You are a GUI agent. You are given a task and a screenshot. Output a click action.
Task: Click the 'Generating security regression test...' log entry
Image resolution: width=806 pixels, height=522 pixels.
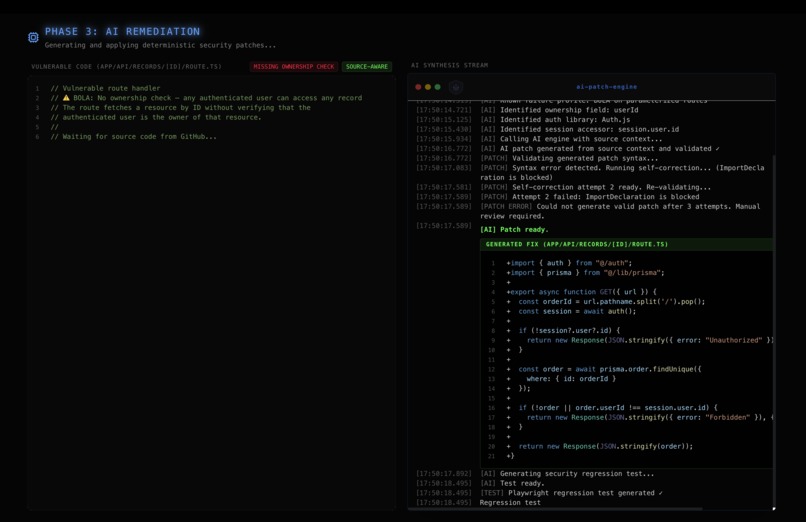(567, 474)
